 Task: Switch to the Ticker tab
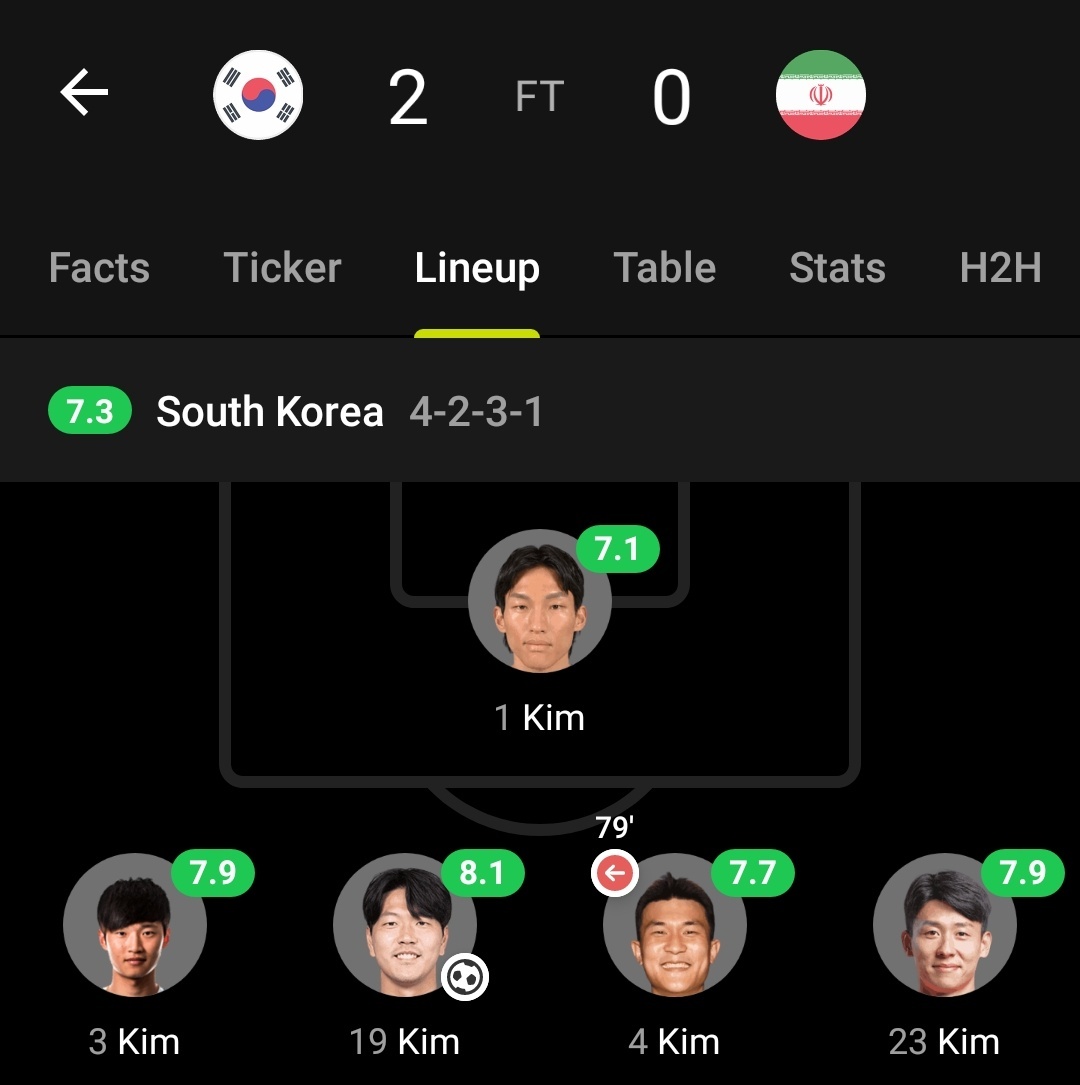coord(282,268)
